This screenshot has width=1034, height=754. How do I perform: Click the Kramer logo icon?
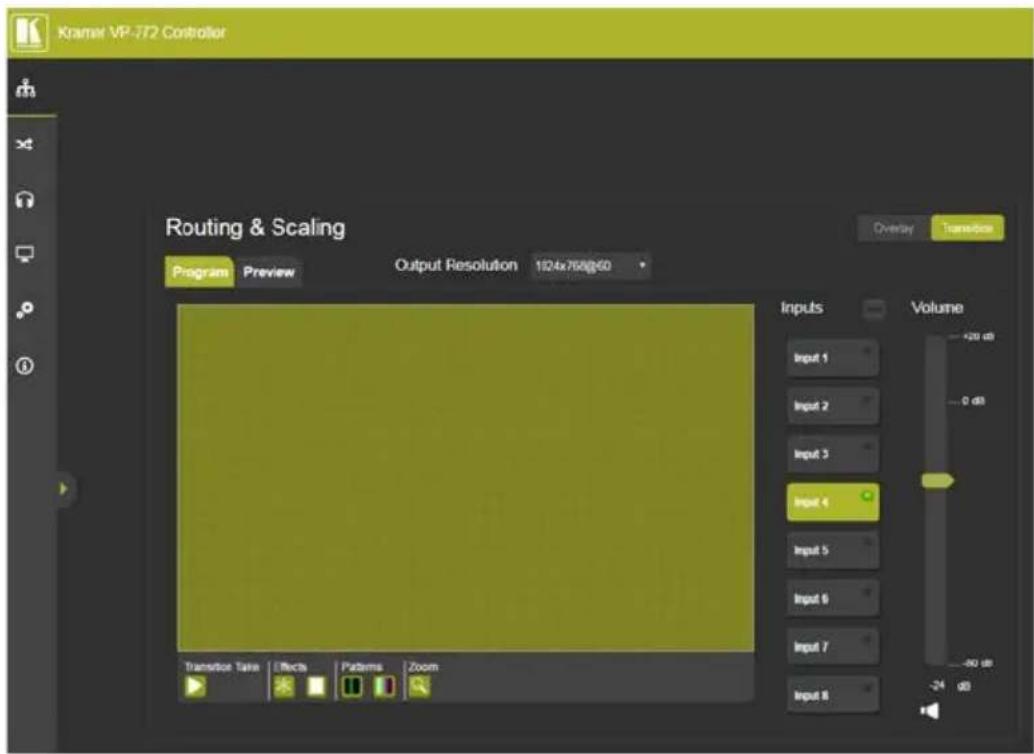28,32
